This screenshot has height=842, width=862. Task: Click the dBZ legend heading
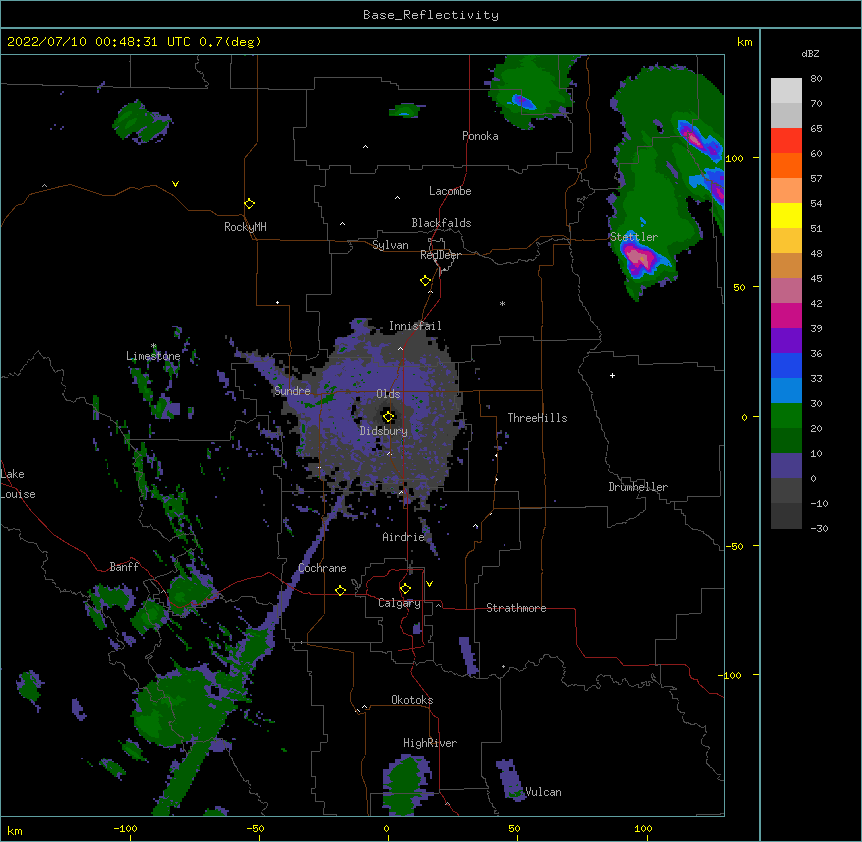tap(810, 53)
